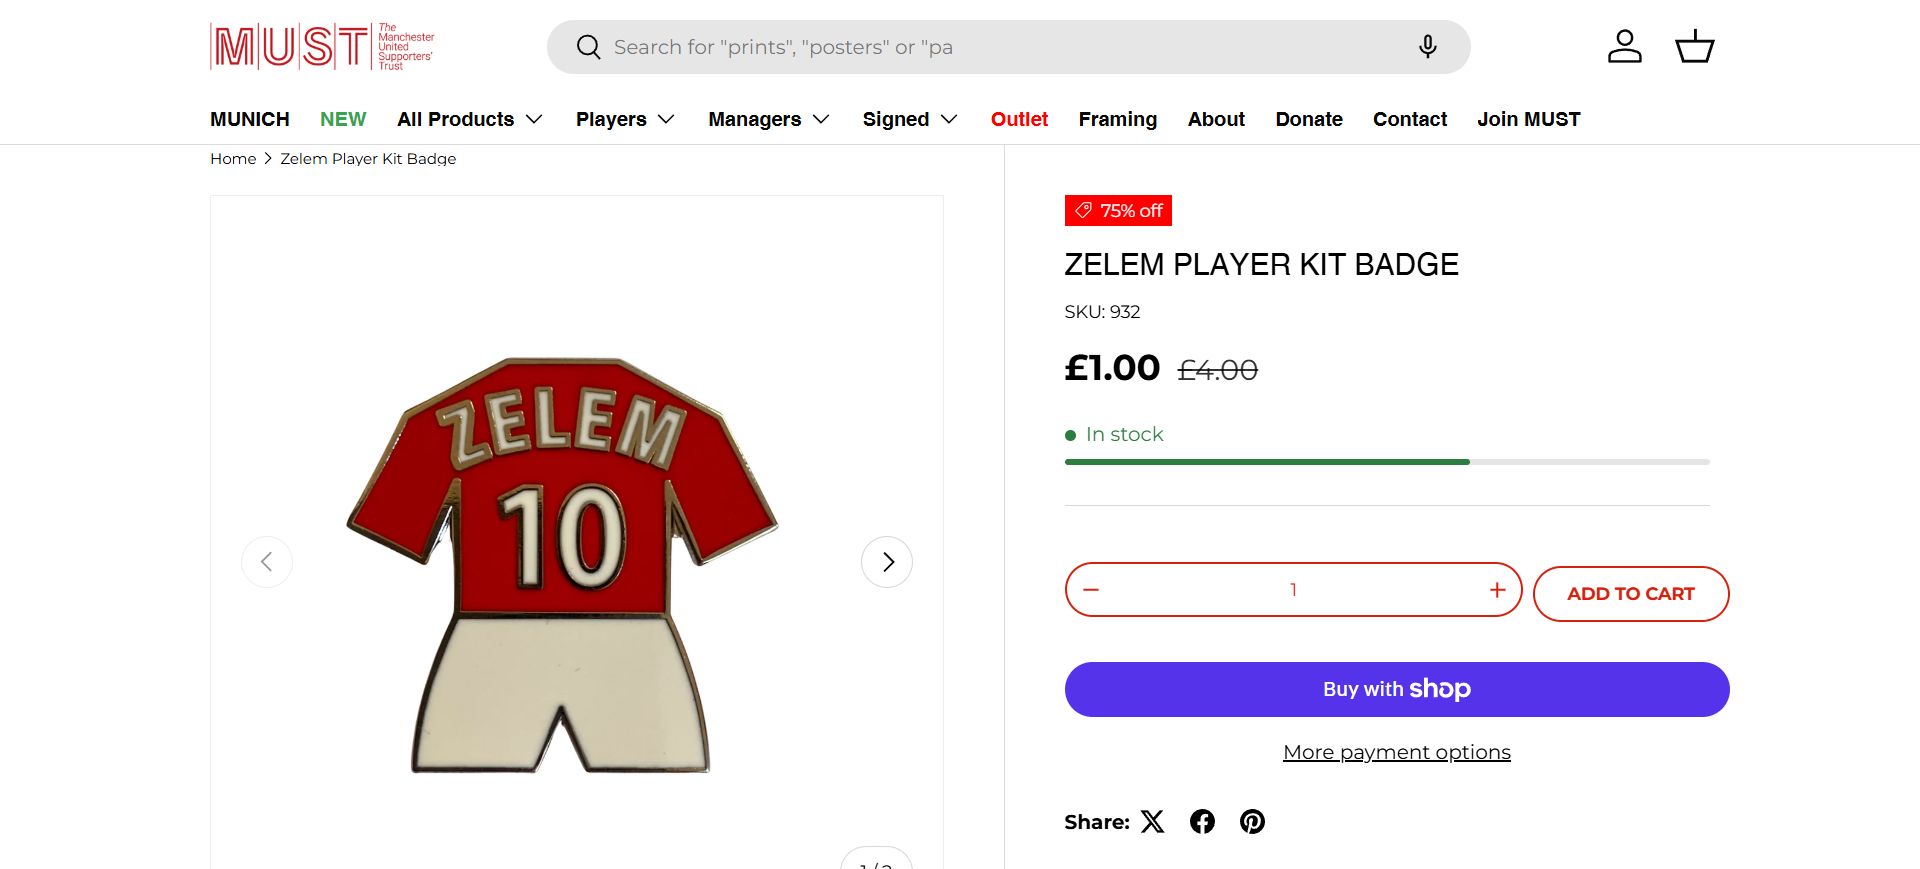Screen dimensions: 1920x869
Task: Share the product on X
Action: pos(1153,822)
